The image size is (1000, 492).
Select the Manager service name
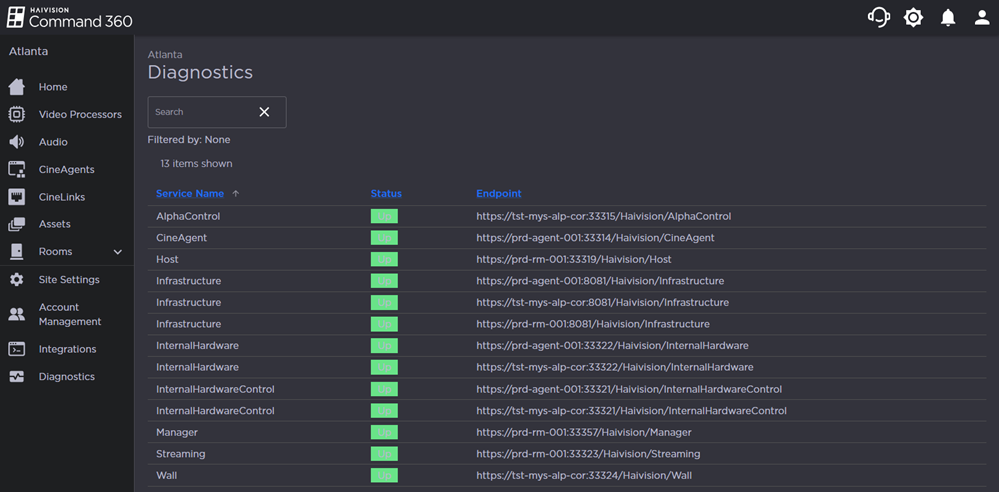point(177,432)
